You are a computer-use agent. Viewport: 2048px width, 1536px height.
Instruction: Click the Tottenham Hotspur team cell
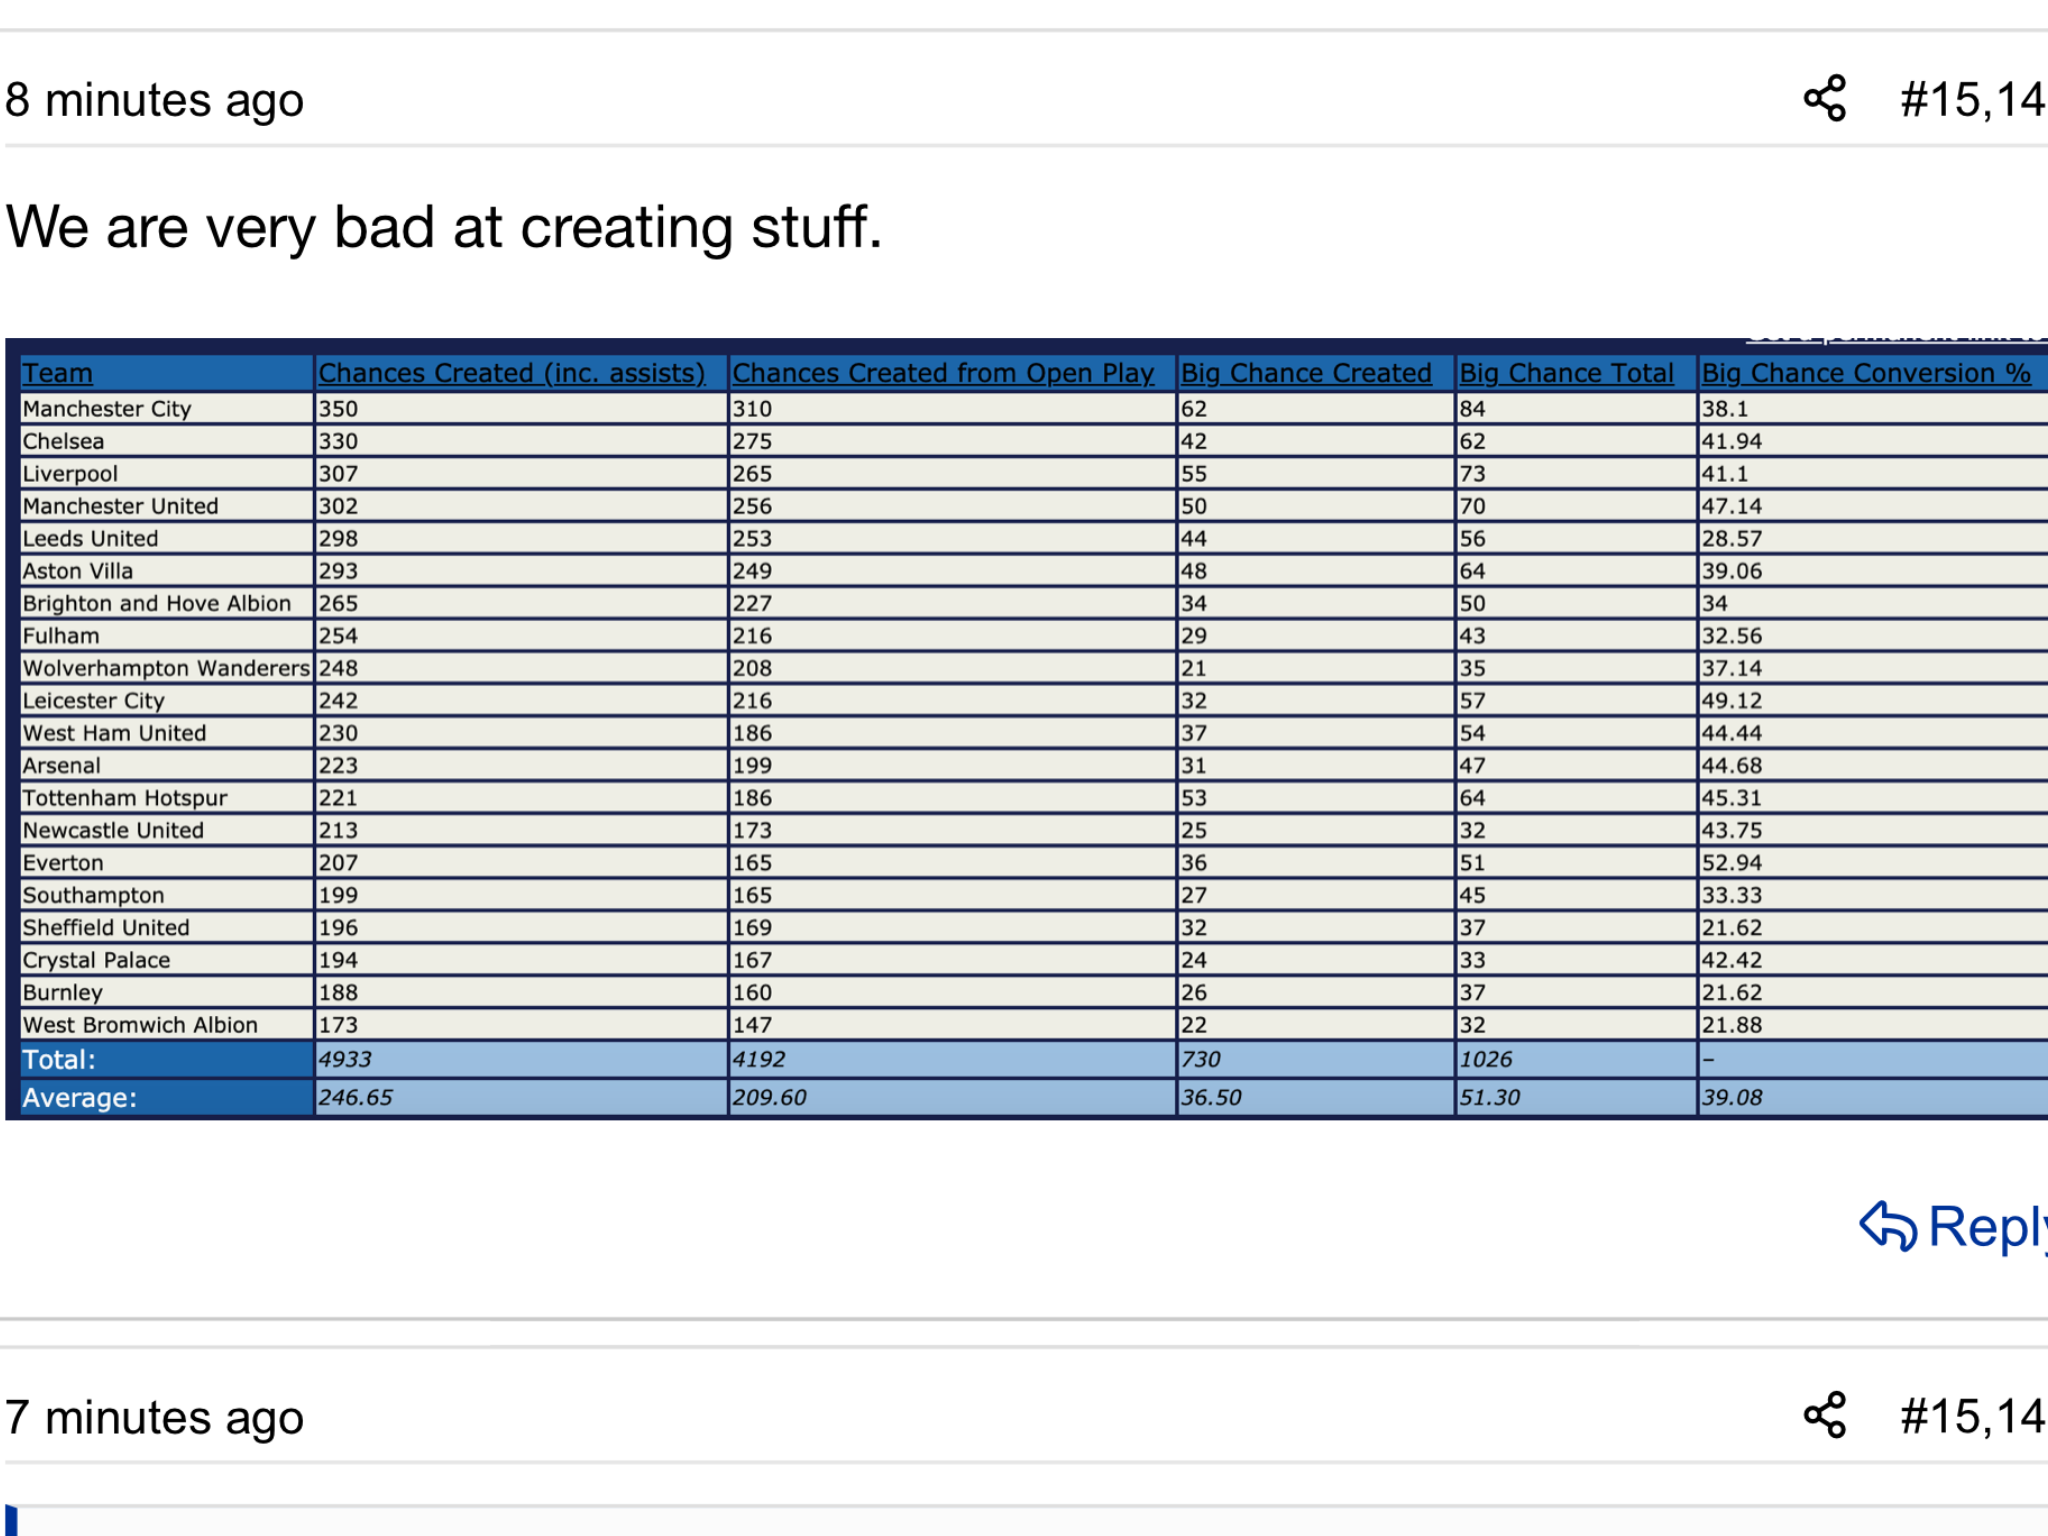click(x=125, y=798)
